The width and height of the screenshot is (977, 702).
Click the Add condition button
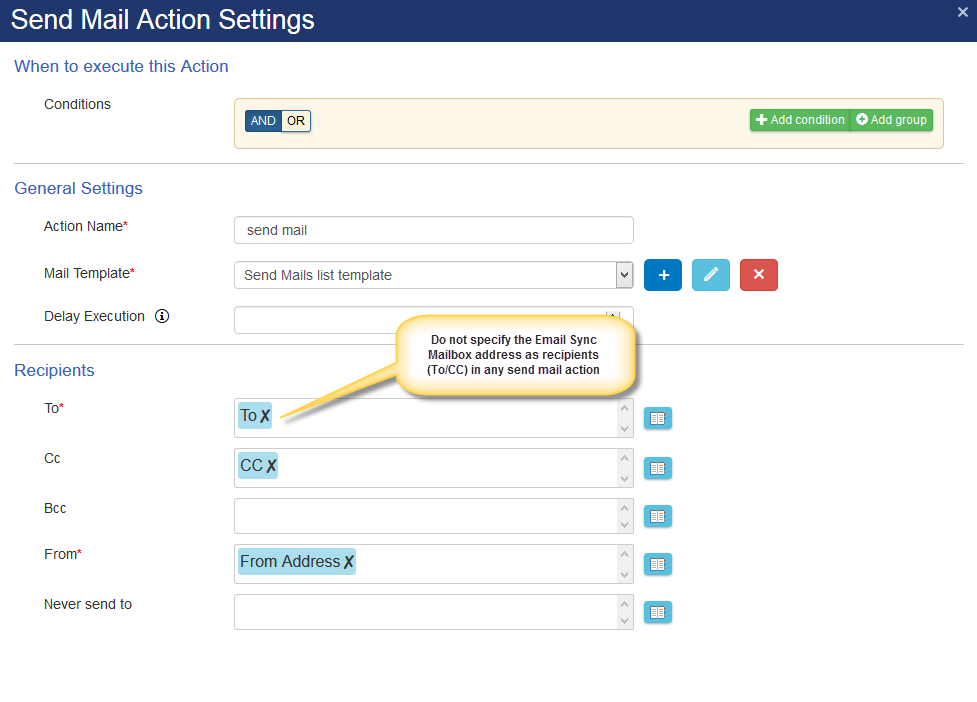[x=799, y=120]
